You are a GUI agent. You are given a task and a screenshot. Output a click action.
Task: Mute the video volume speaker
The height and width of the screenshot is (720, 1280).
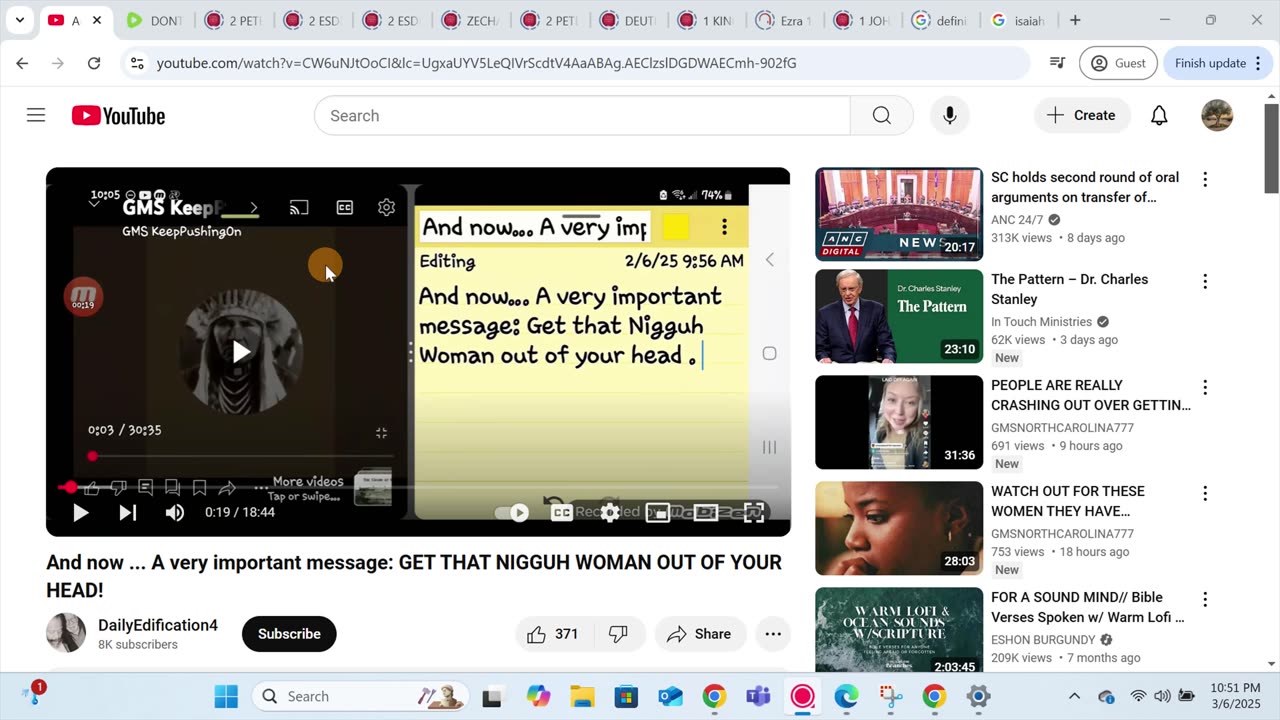pyautogui.click(x=175, y=512)
